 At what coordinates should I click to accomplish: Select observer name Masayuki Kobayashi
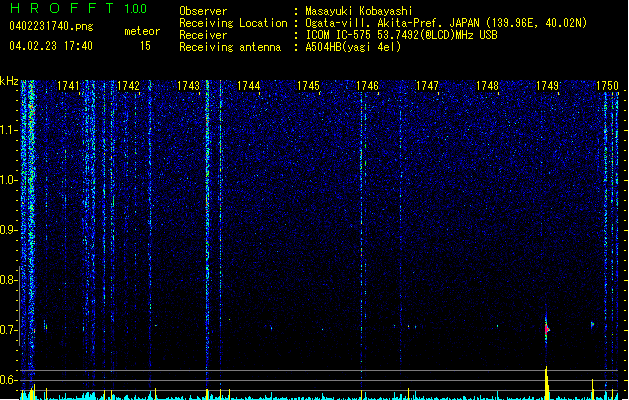359,11
